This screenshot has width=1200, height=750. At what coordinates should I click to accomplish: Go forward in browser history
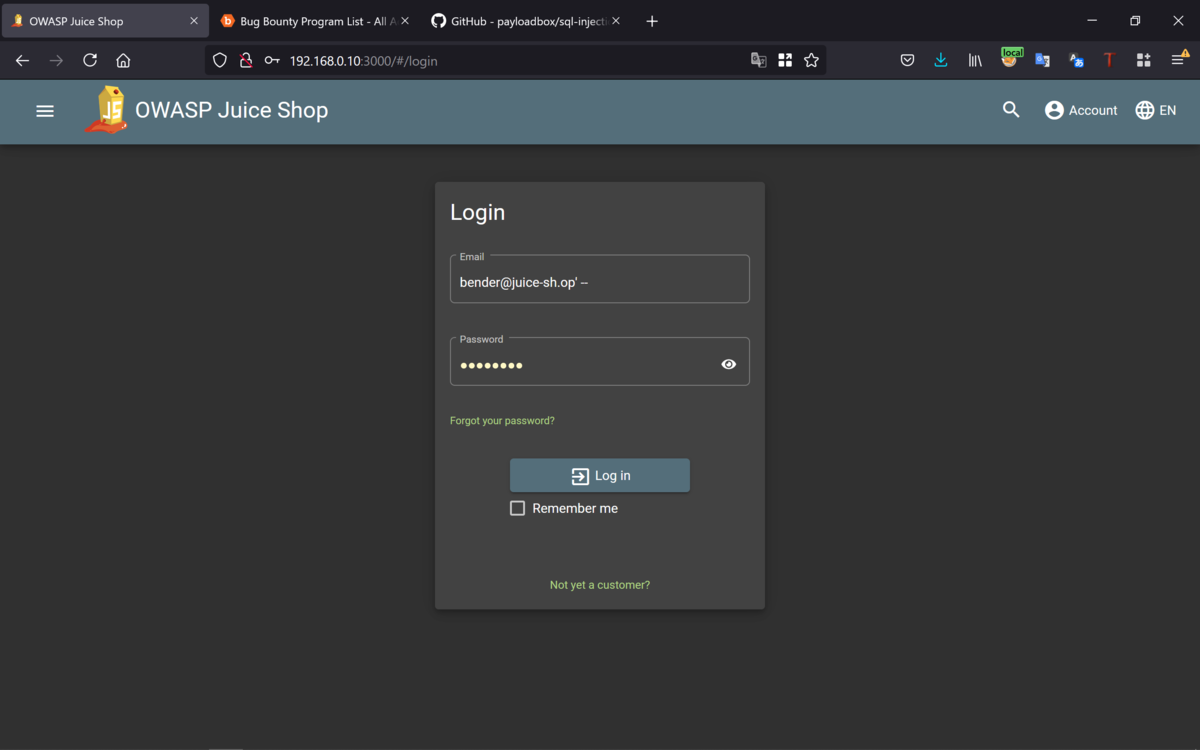click(56, 60)
